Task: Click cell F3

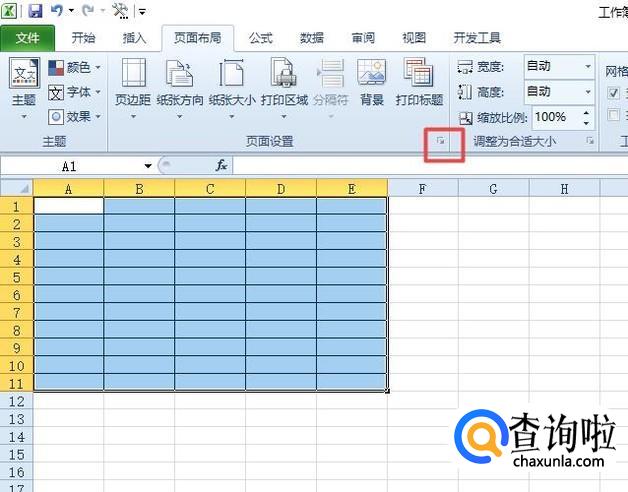Action: click(x=423, y=241)
